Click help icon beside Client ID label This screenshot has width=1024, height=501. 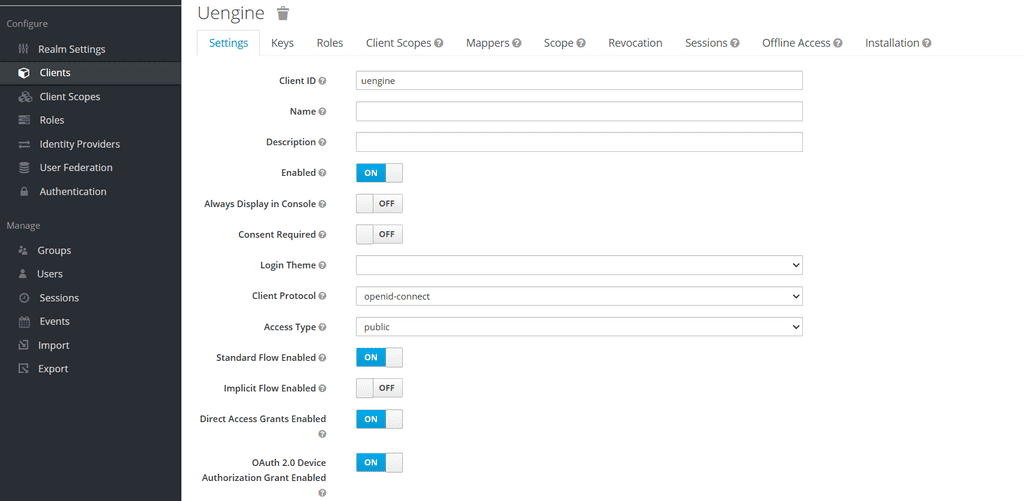(x=322, y=81)
